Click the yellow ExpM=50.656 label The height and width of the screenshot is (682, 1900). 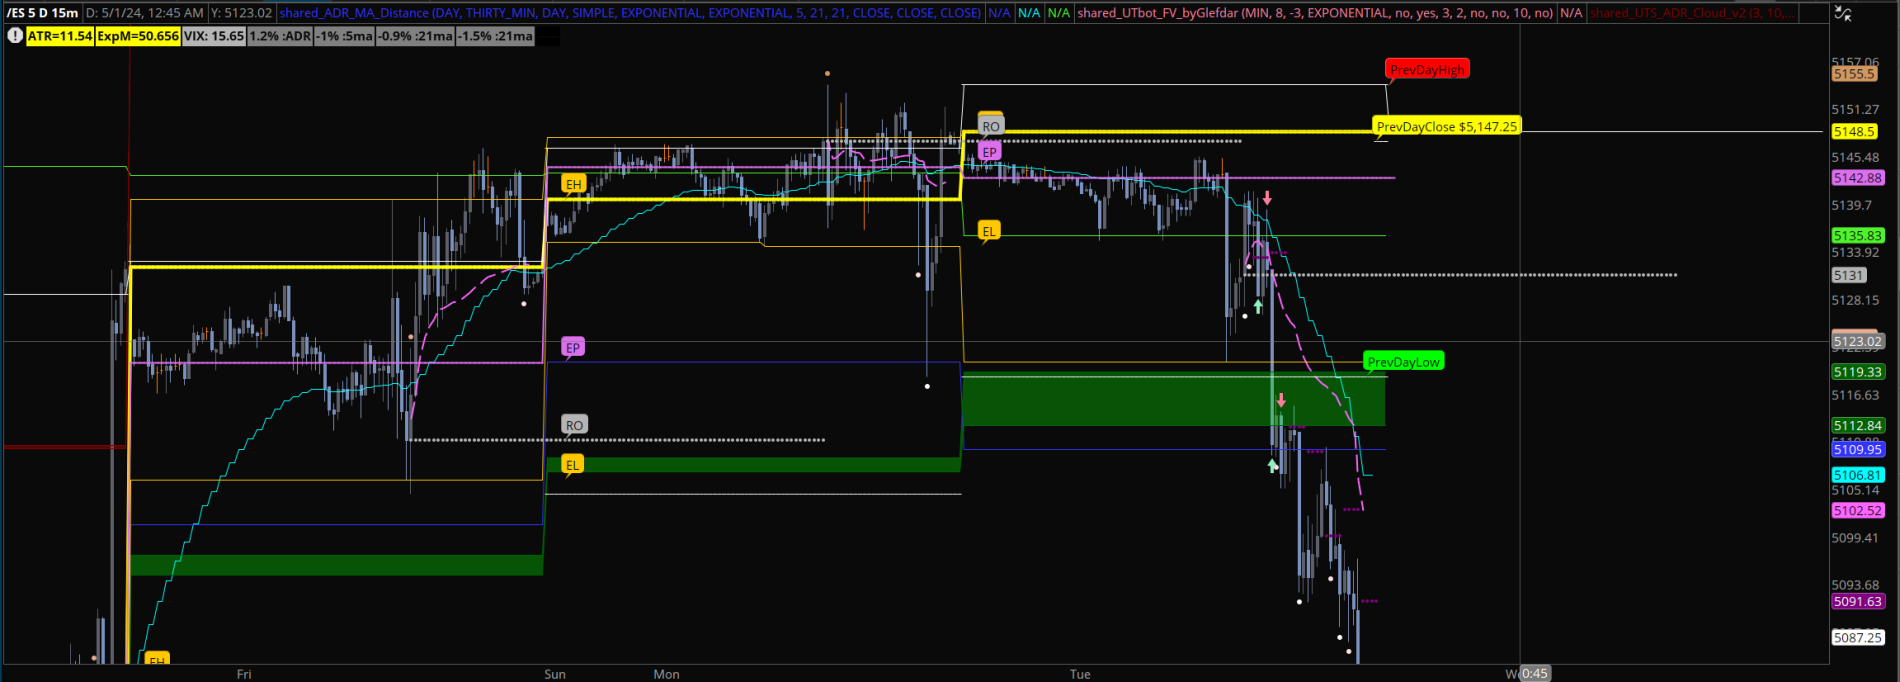click(x=138, y=36)
